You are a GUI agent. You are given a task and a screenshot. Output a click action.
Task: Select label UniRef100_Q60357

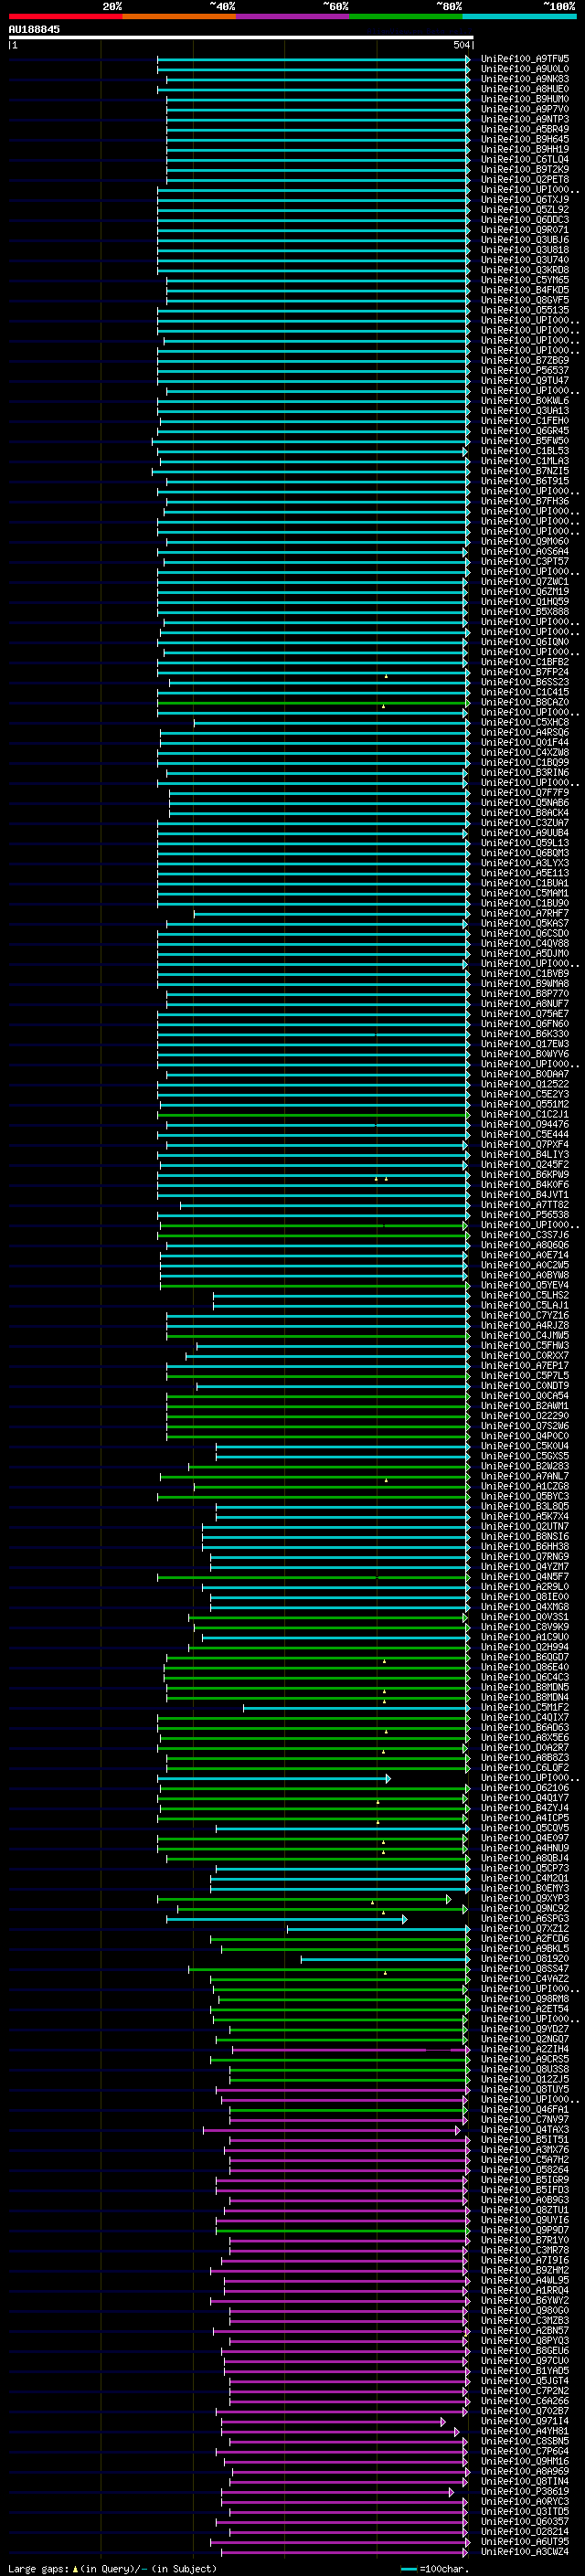525,2521
